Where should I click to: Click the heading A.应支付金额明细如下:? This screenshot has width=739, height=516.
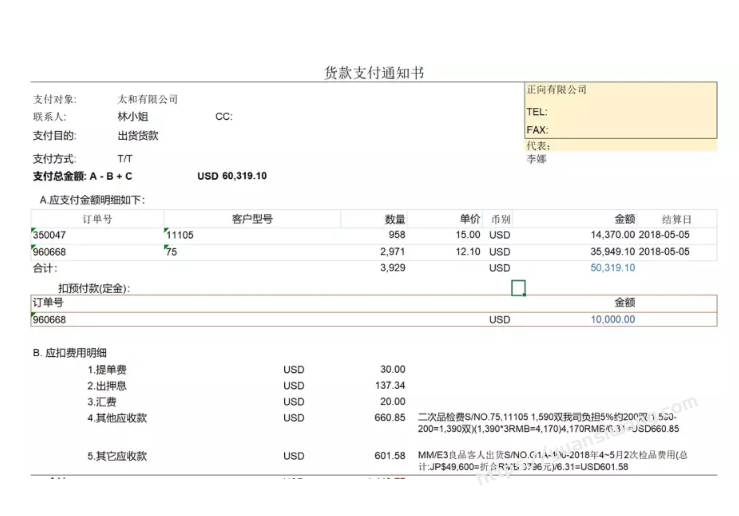(92, 200)
